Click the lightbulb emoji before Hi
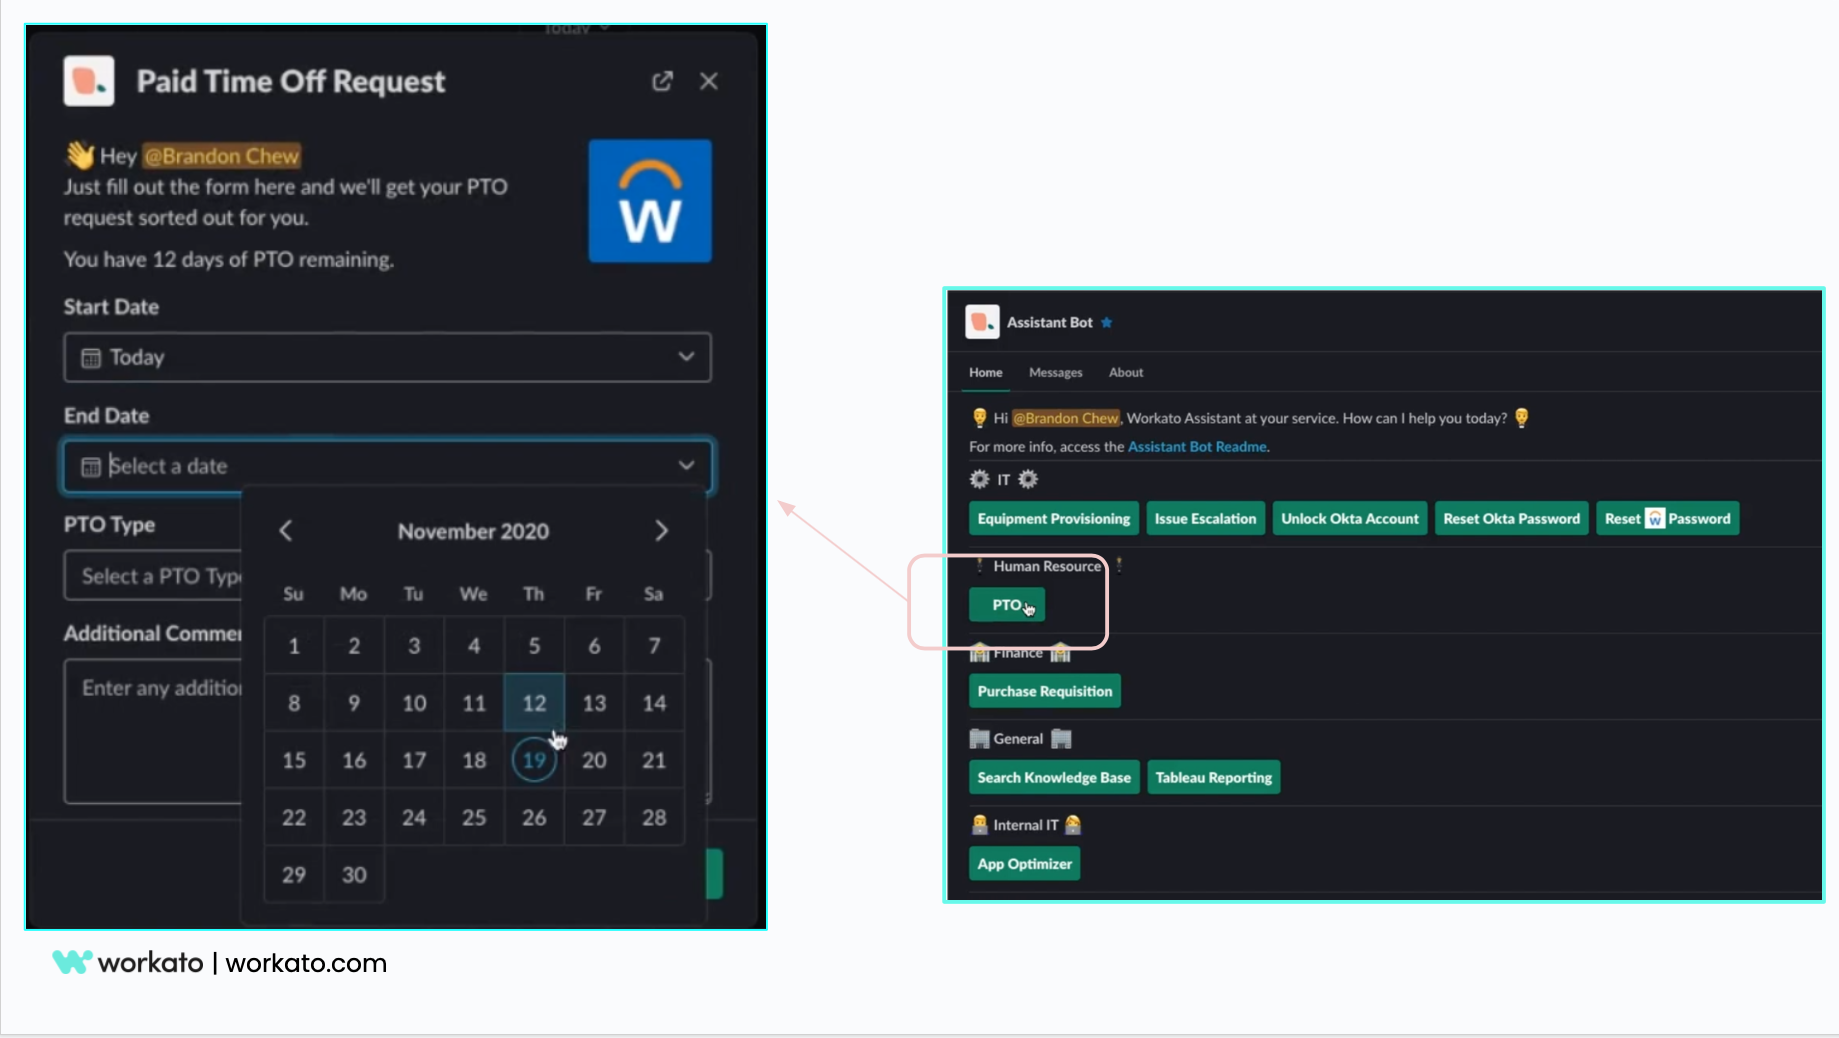 (x=980, y=418)
